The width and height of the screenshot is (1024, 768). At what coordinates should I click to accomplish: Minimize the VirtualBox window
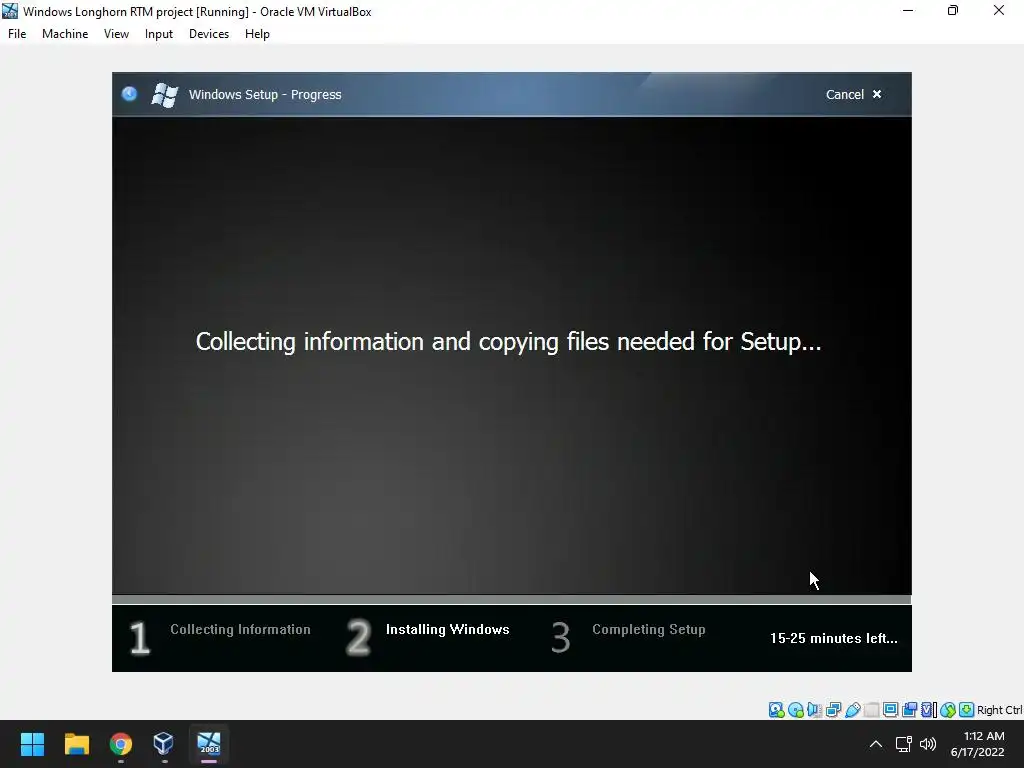click(908, 10)
